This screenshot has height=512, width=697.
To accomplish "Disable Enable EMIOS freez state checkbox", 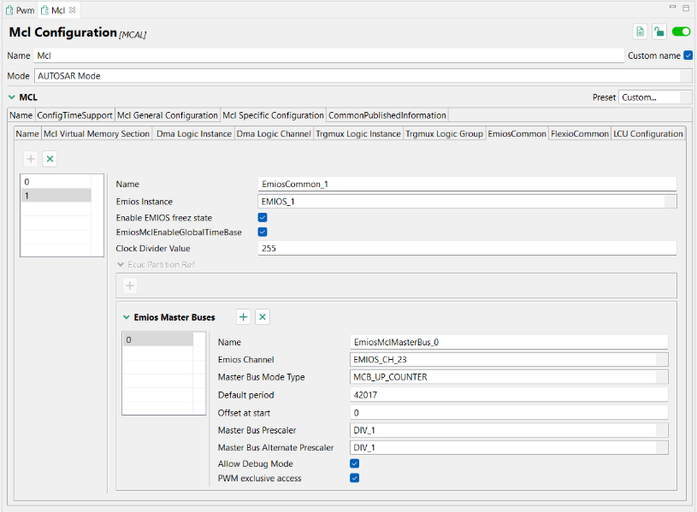I will 263,217.
